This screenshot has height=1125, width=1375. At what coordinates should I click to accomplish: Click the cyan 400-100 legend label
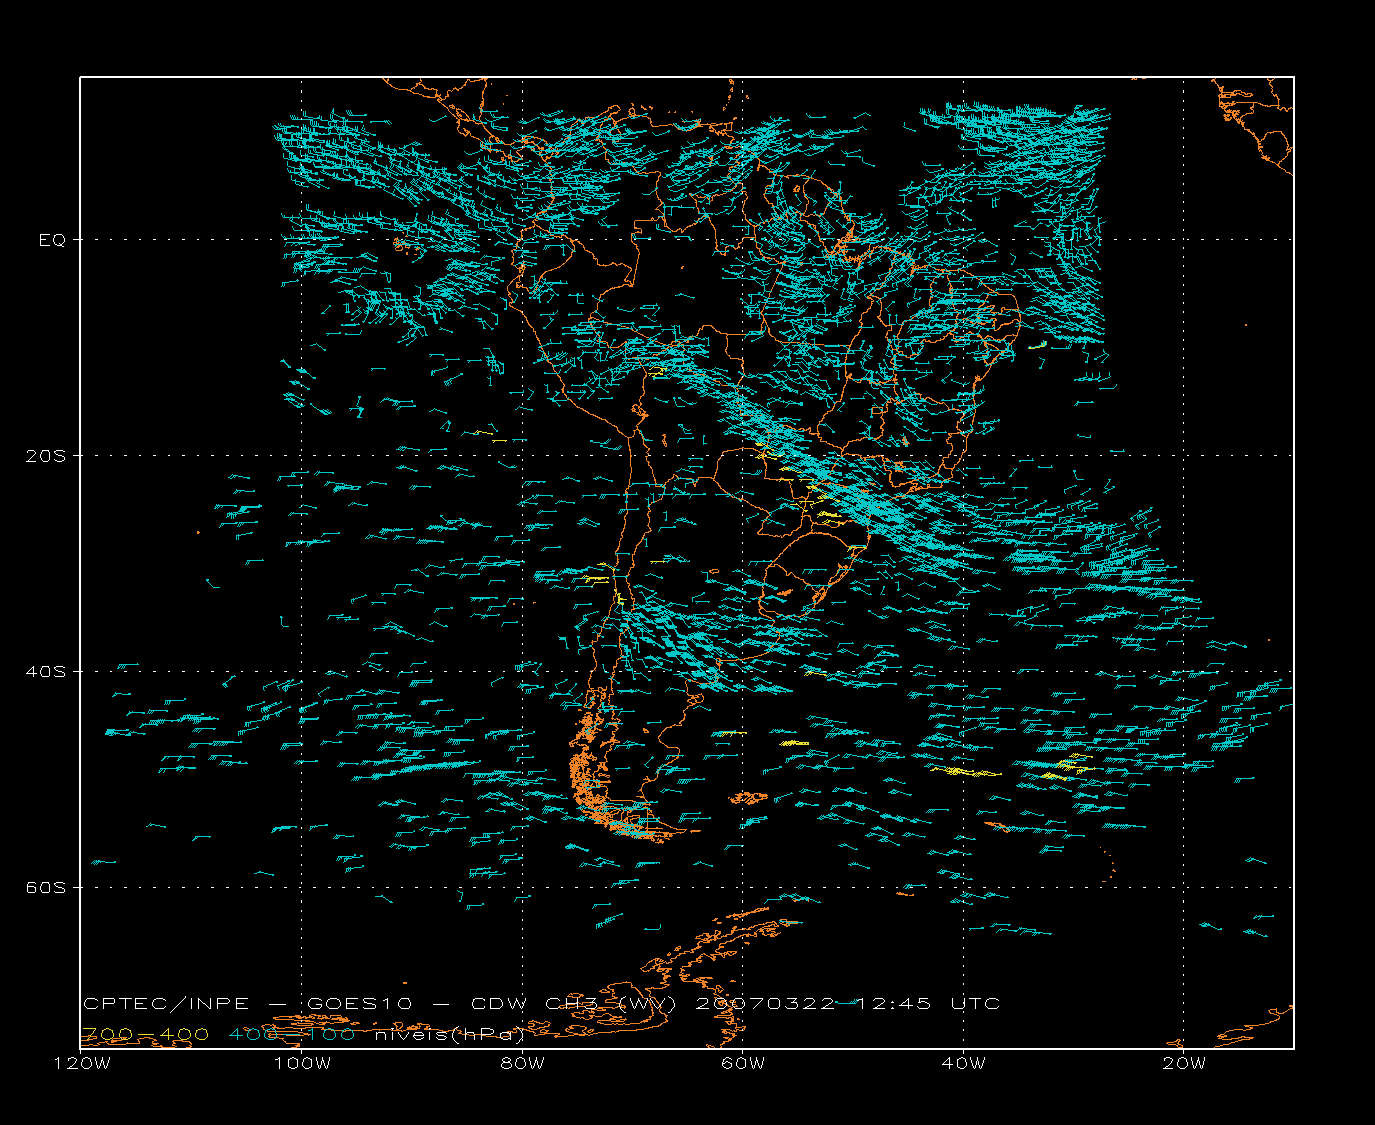point(291,1034)
